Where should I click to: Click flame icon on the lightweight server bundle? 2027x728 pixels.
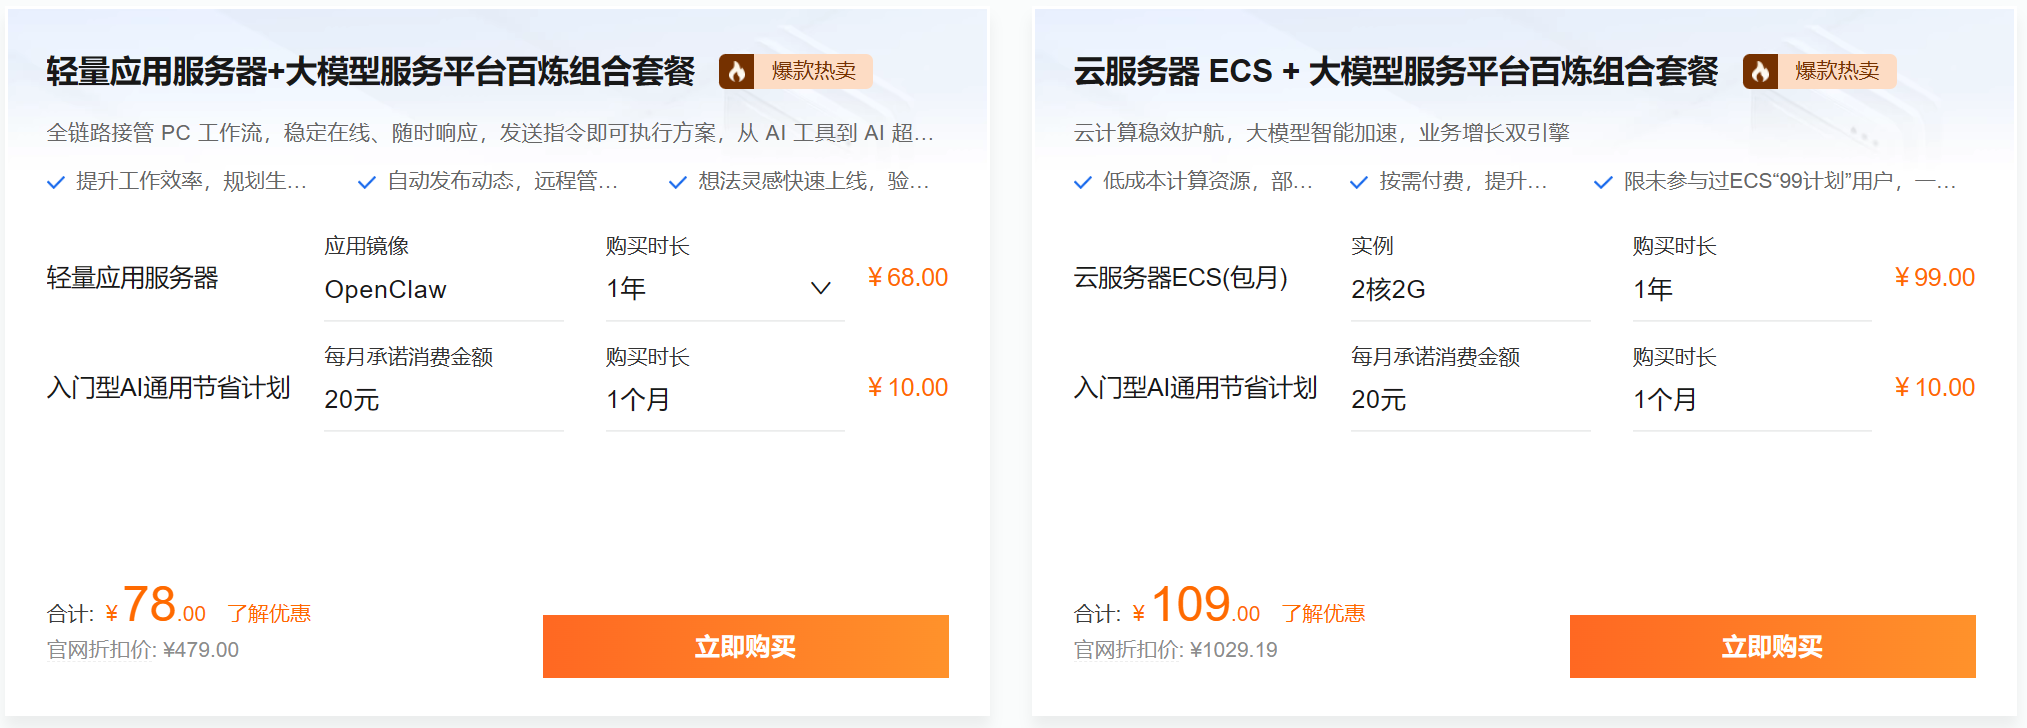click(x=737, y=71)
